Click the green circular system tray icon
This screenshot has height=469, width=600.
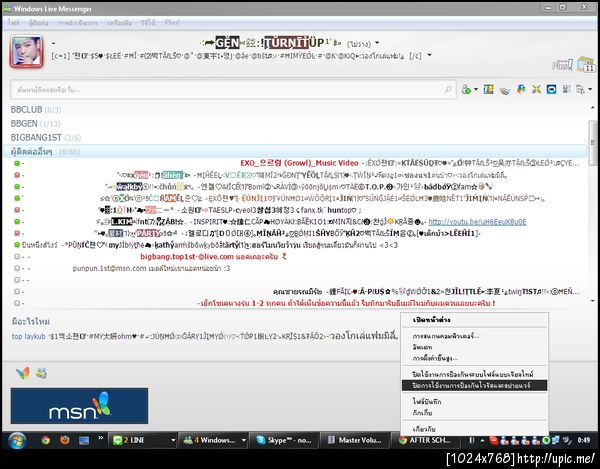click(x=546, y=441)
